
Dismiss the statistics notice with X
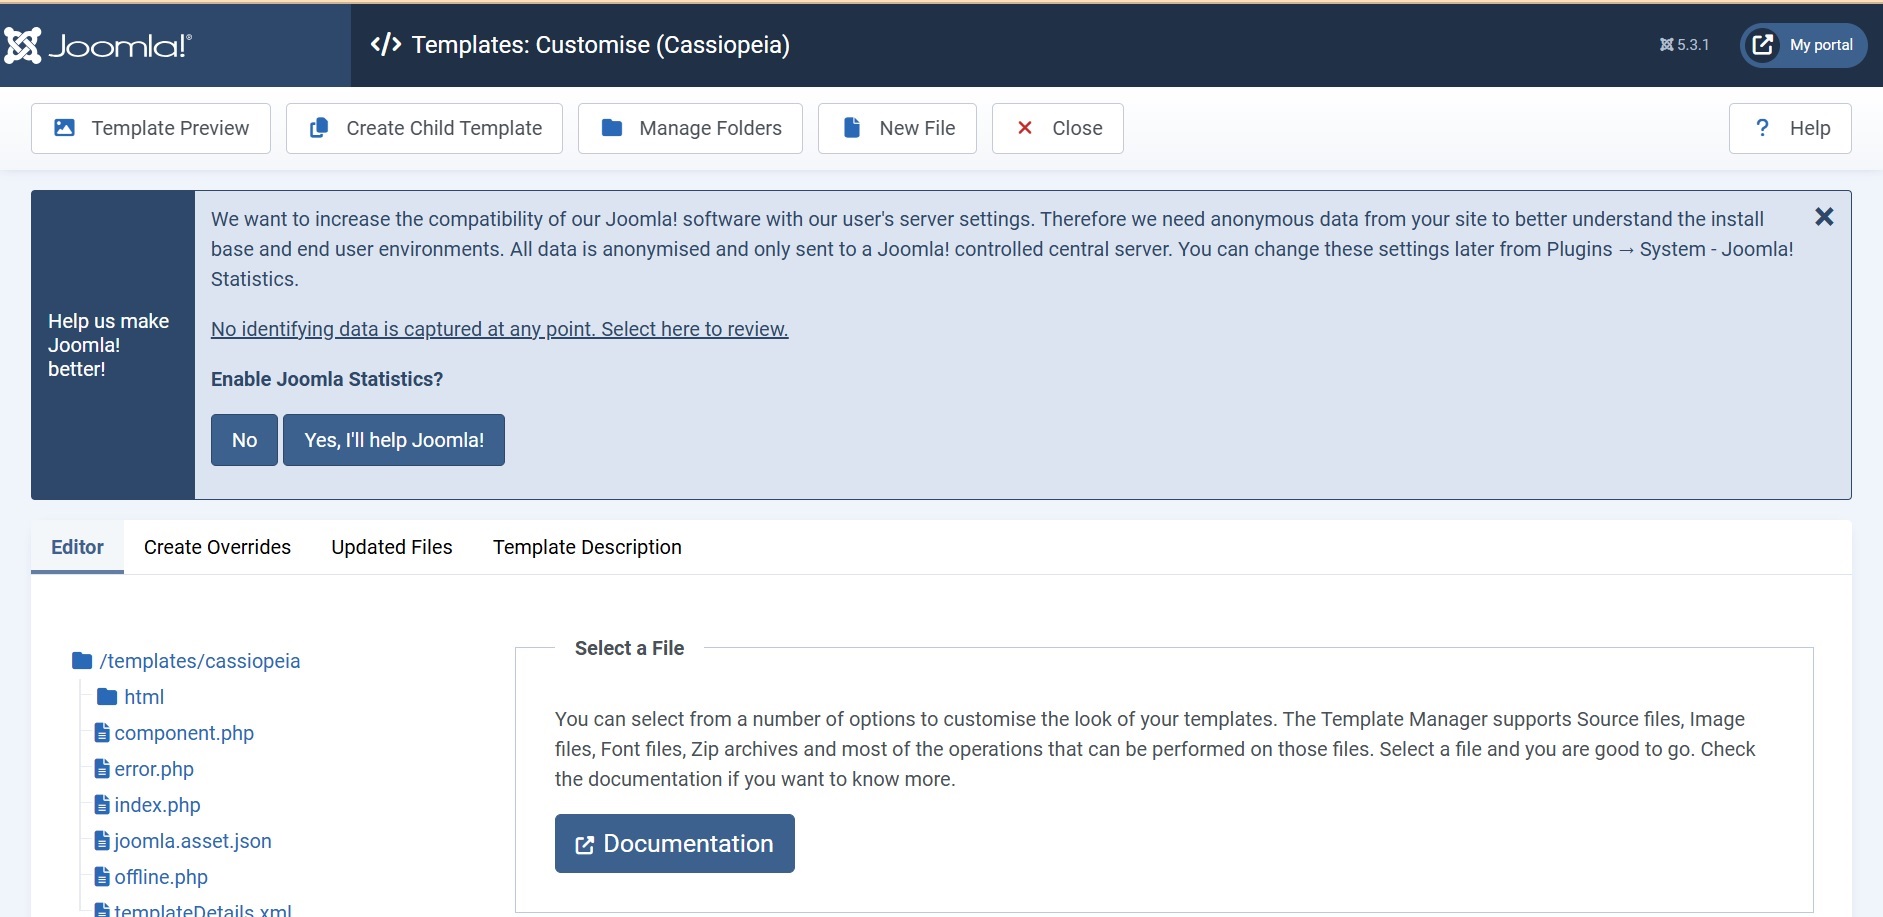click(x=1824, y=217)
